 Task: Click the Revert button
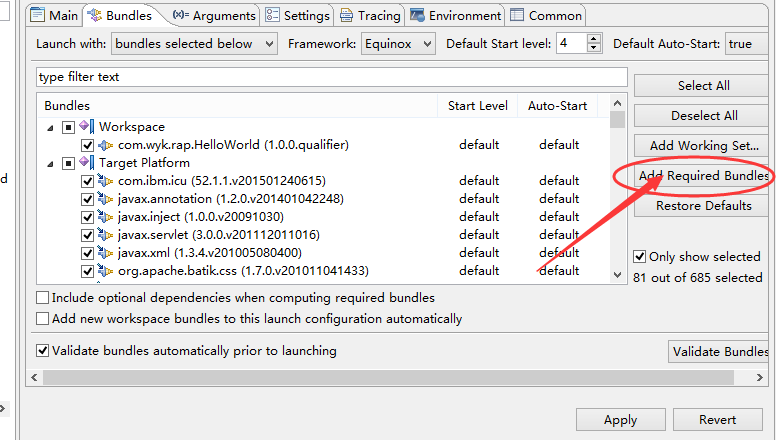[718, 420]
